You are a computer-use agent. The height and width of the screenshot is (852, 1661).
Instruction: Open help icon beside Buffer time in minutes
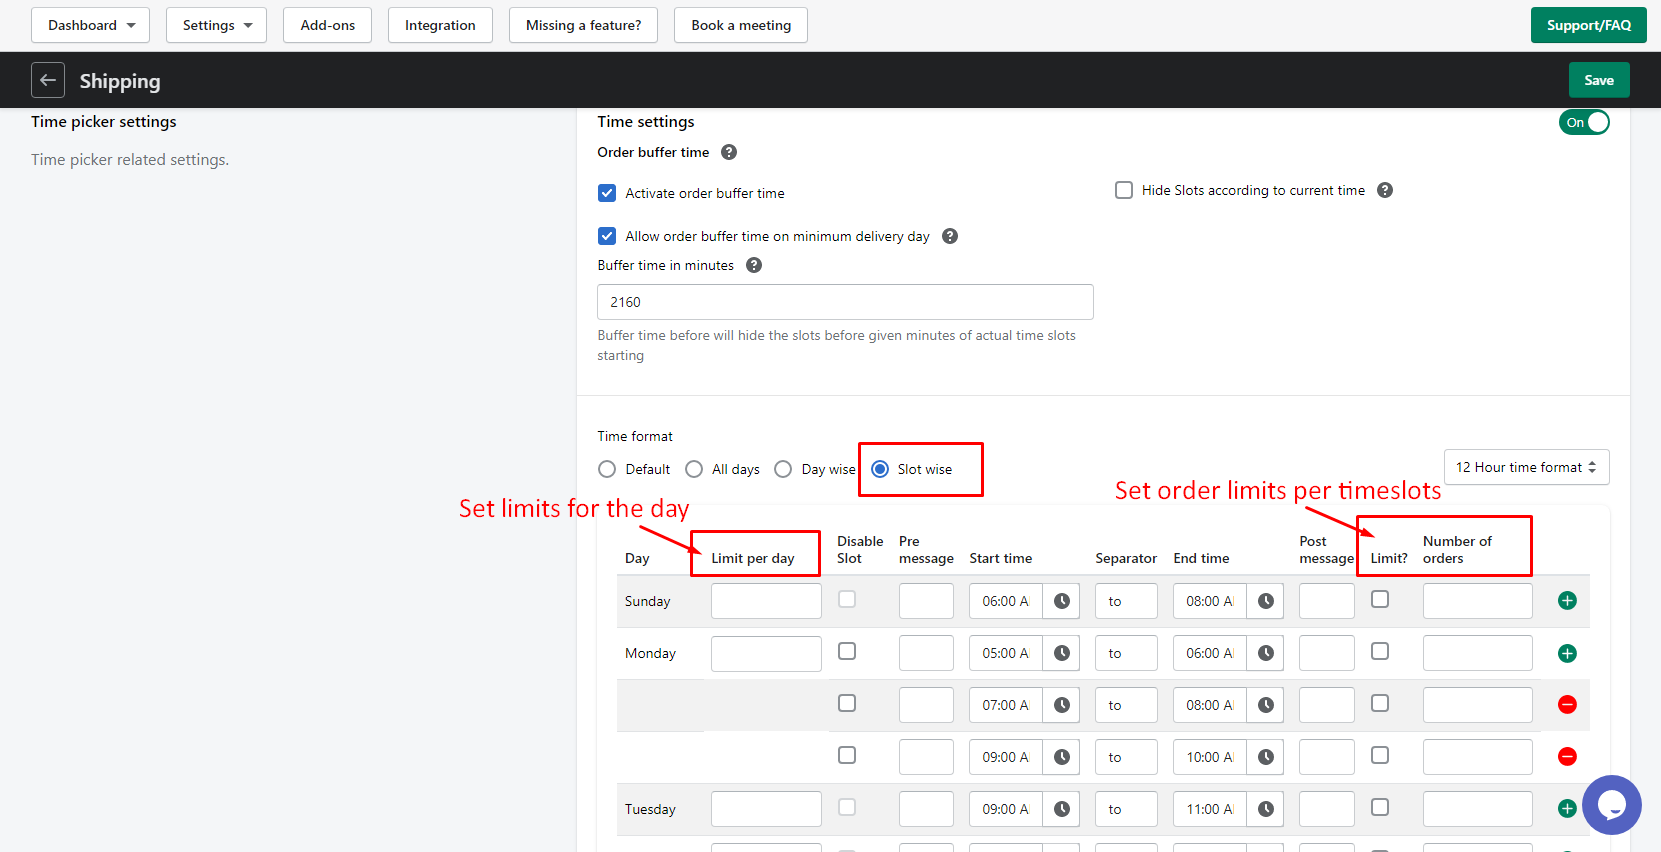tap(754, 265)
